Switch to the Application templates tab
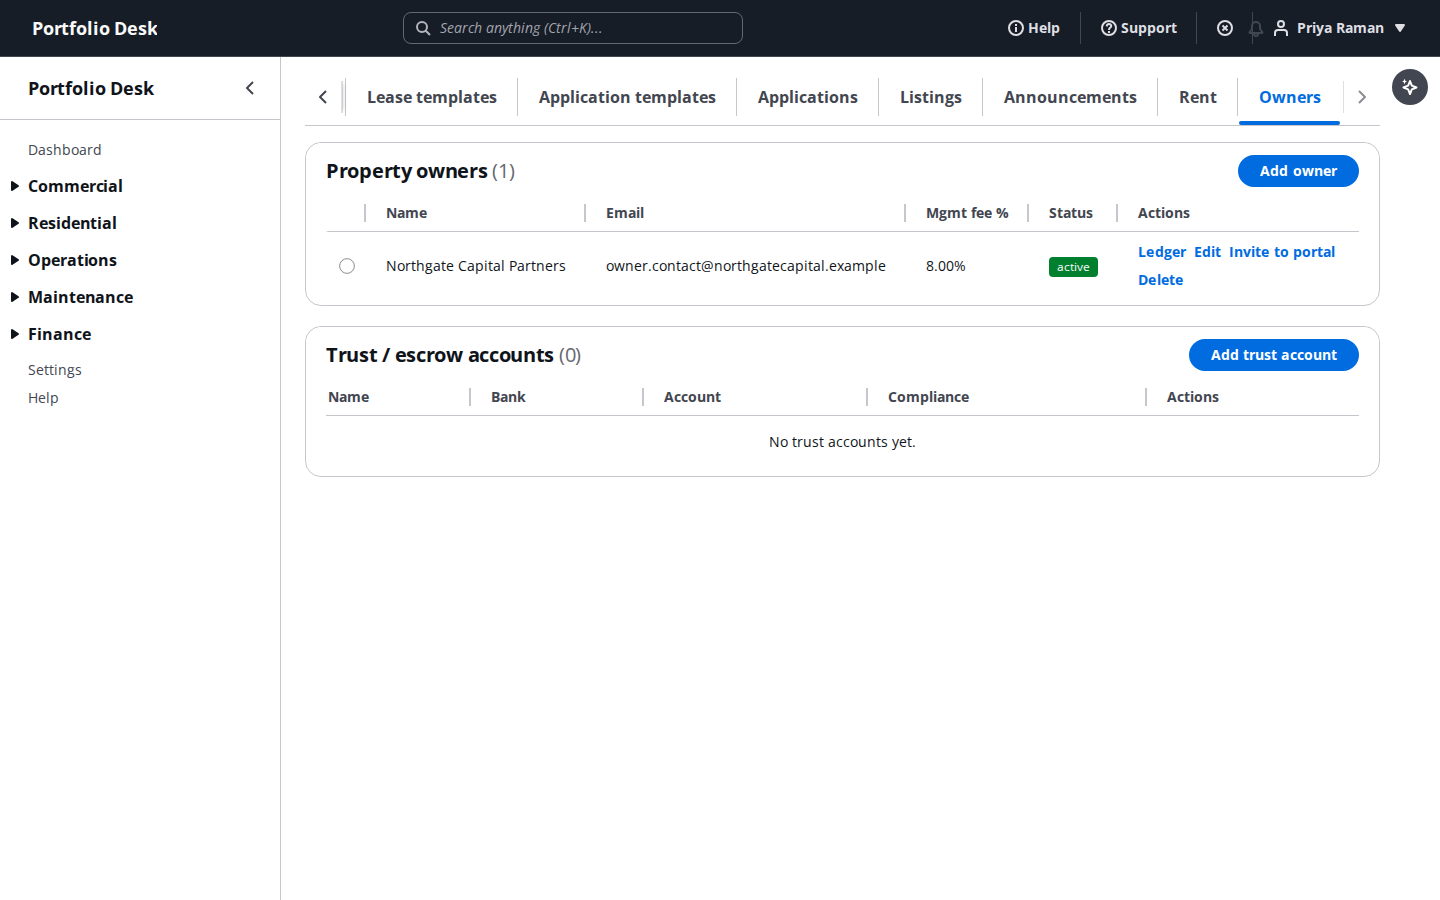1440x900 pixels. click(627, 97)
